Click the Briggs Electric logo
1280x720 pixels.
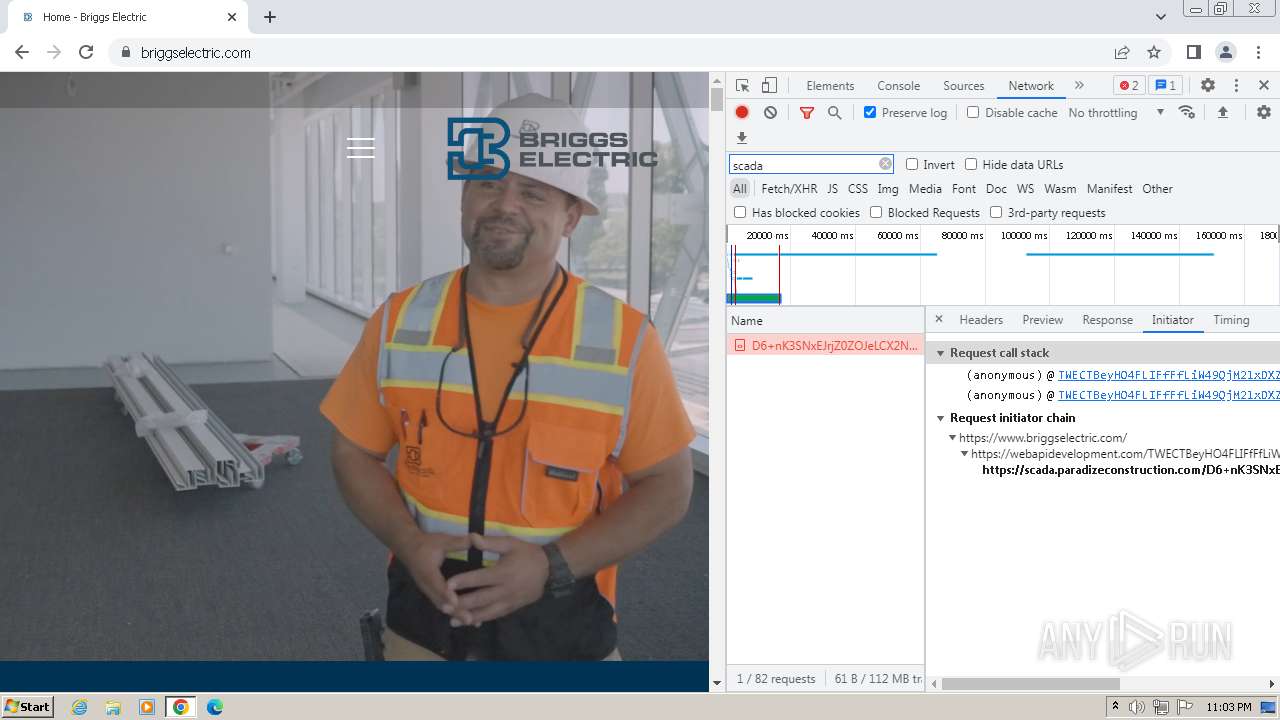pos(552,148)
